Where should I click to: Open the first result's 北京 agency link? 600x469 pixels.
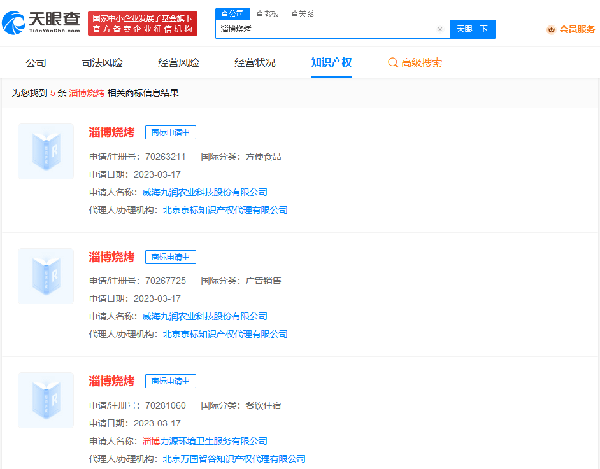pyautogui.click(x=224, y=210)
